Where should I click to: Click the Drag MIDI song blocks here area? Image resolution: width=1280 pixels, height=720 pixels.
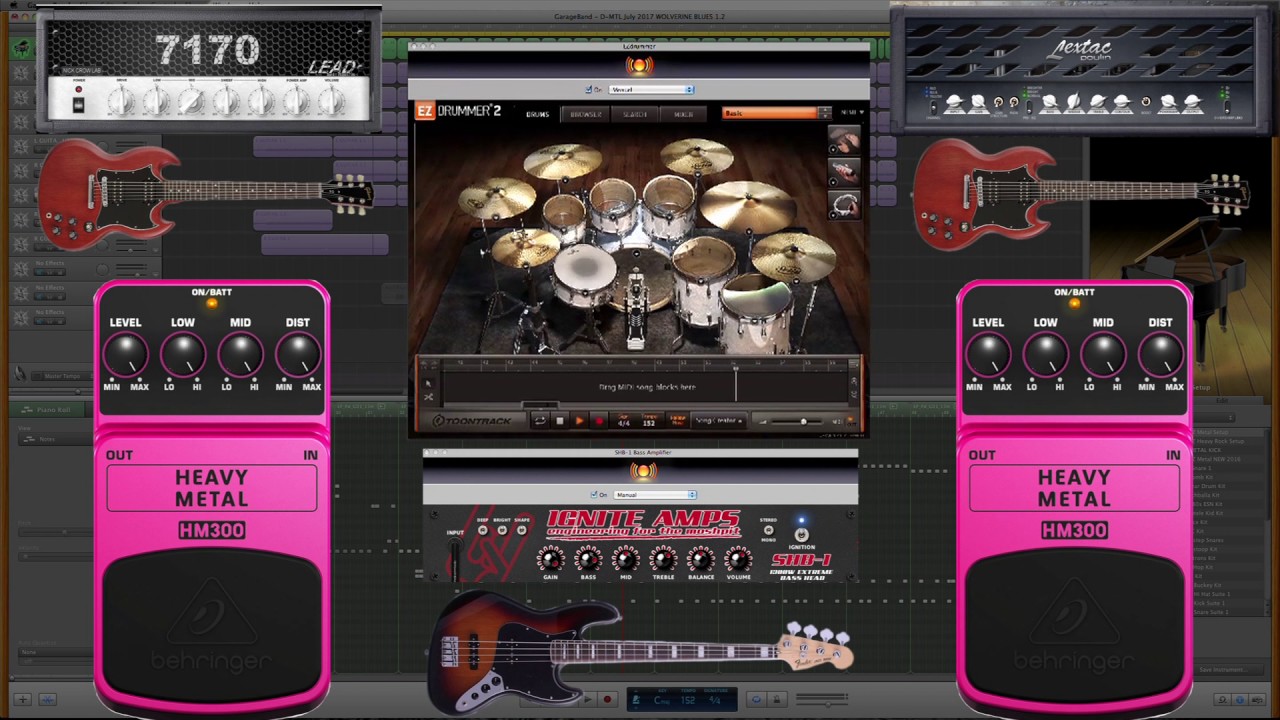[647, 387]
